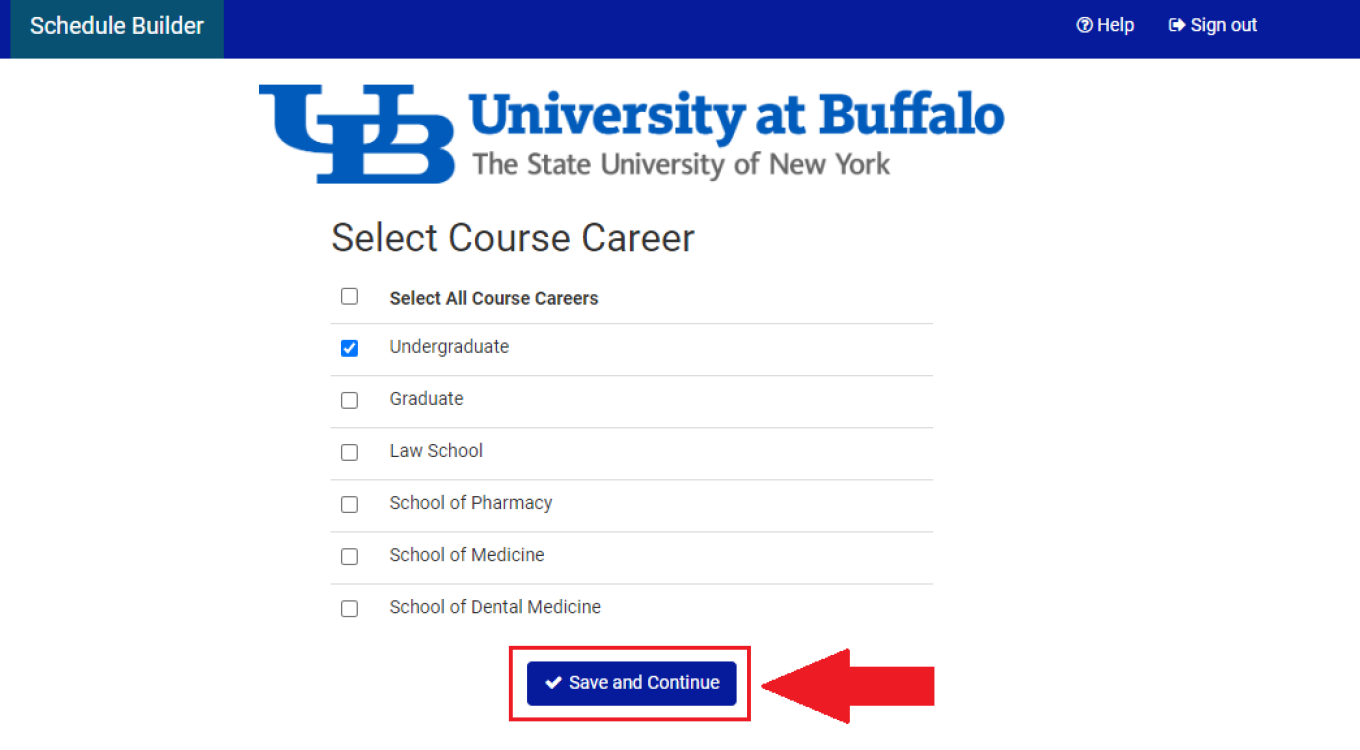The image size is (1360, 750).
Task: Click the Undergraduate label text
Action: tap(449, 346)
